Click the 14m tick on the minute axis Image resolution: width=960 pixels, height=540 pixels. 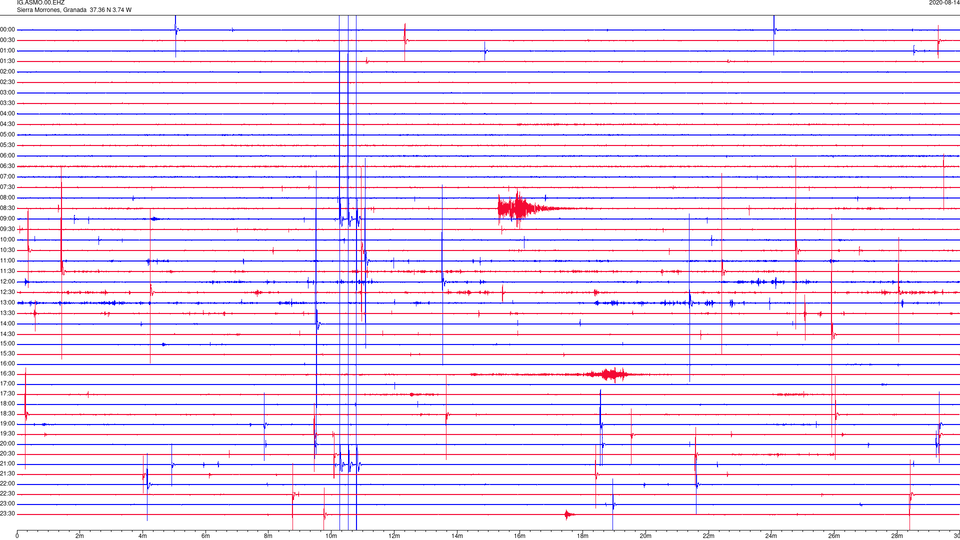click(x=457, y=536)
